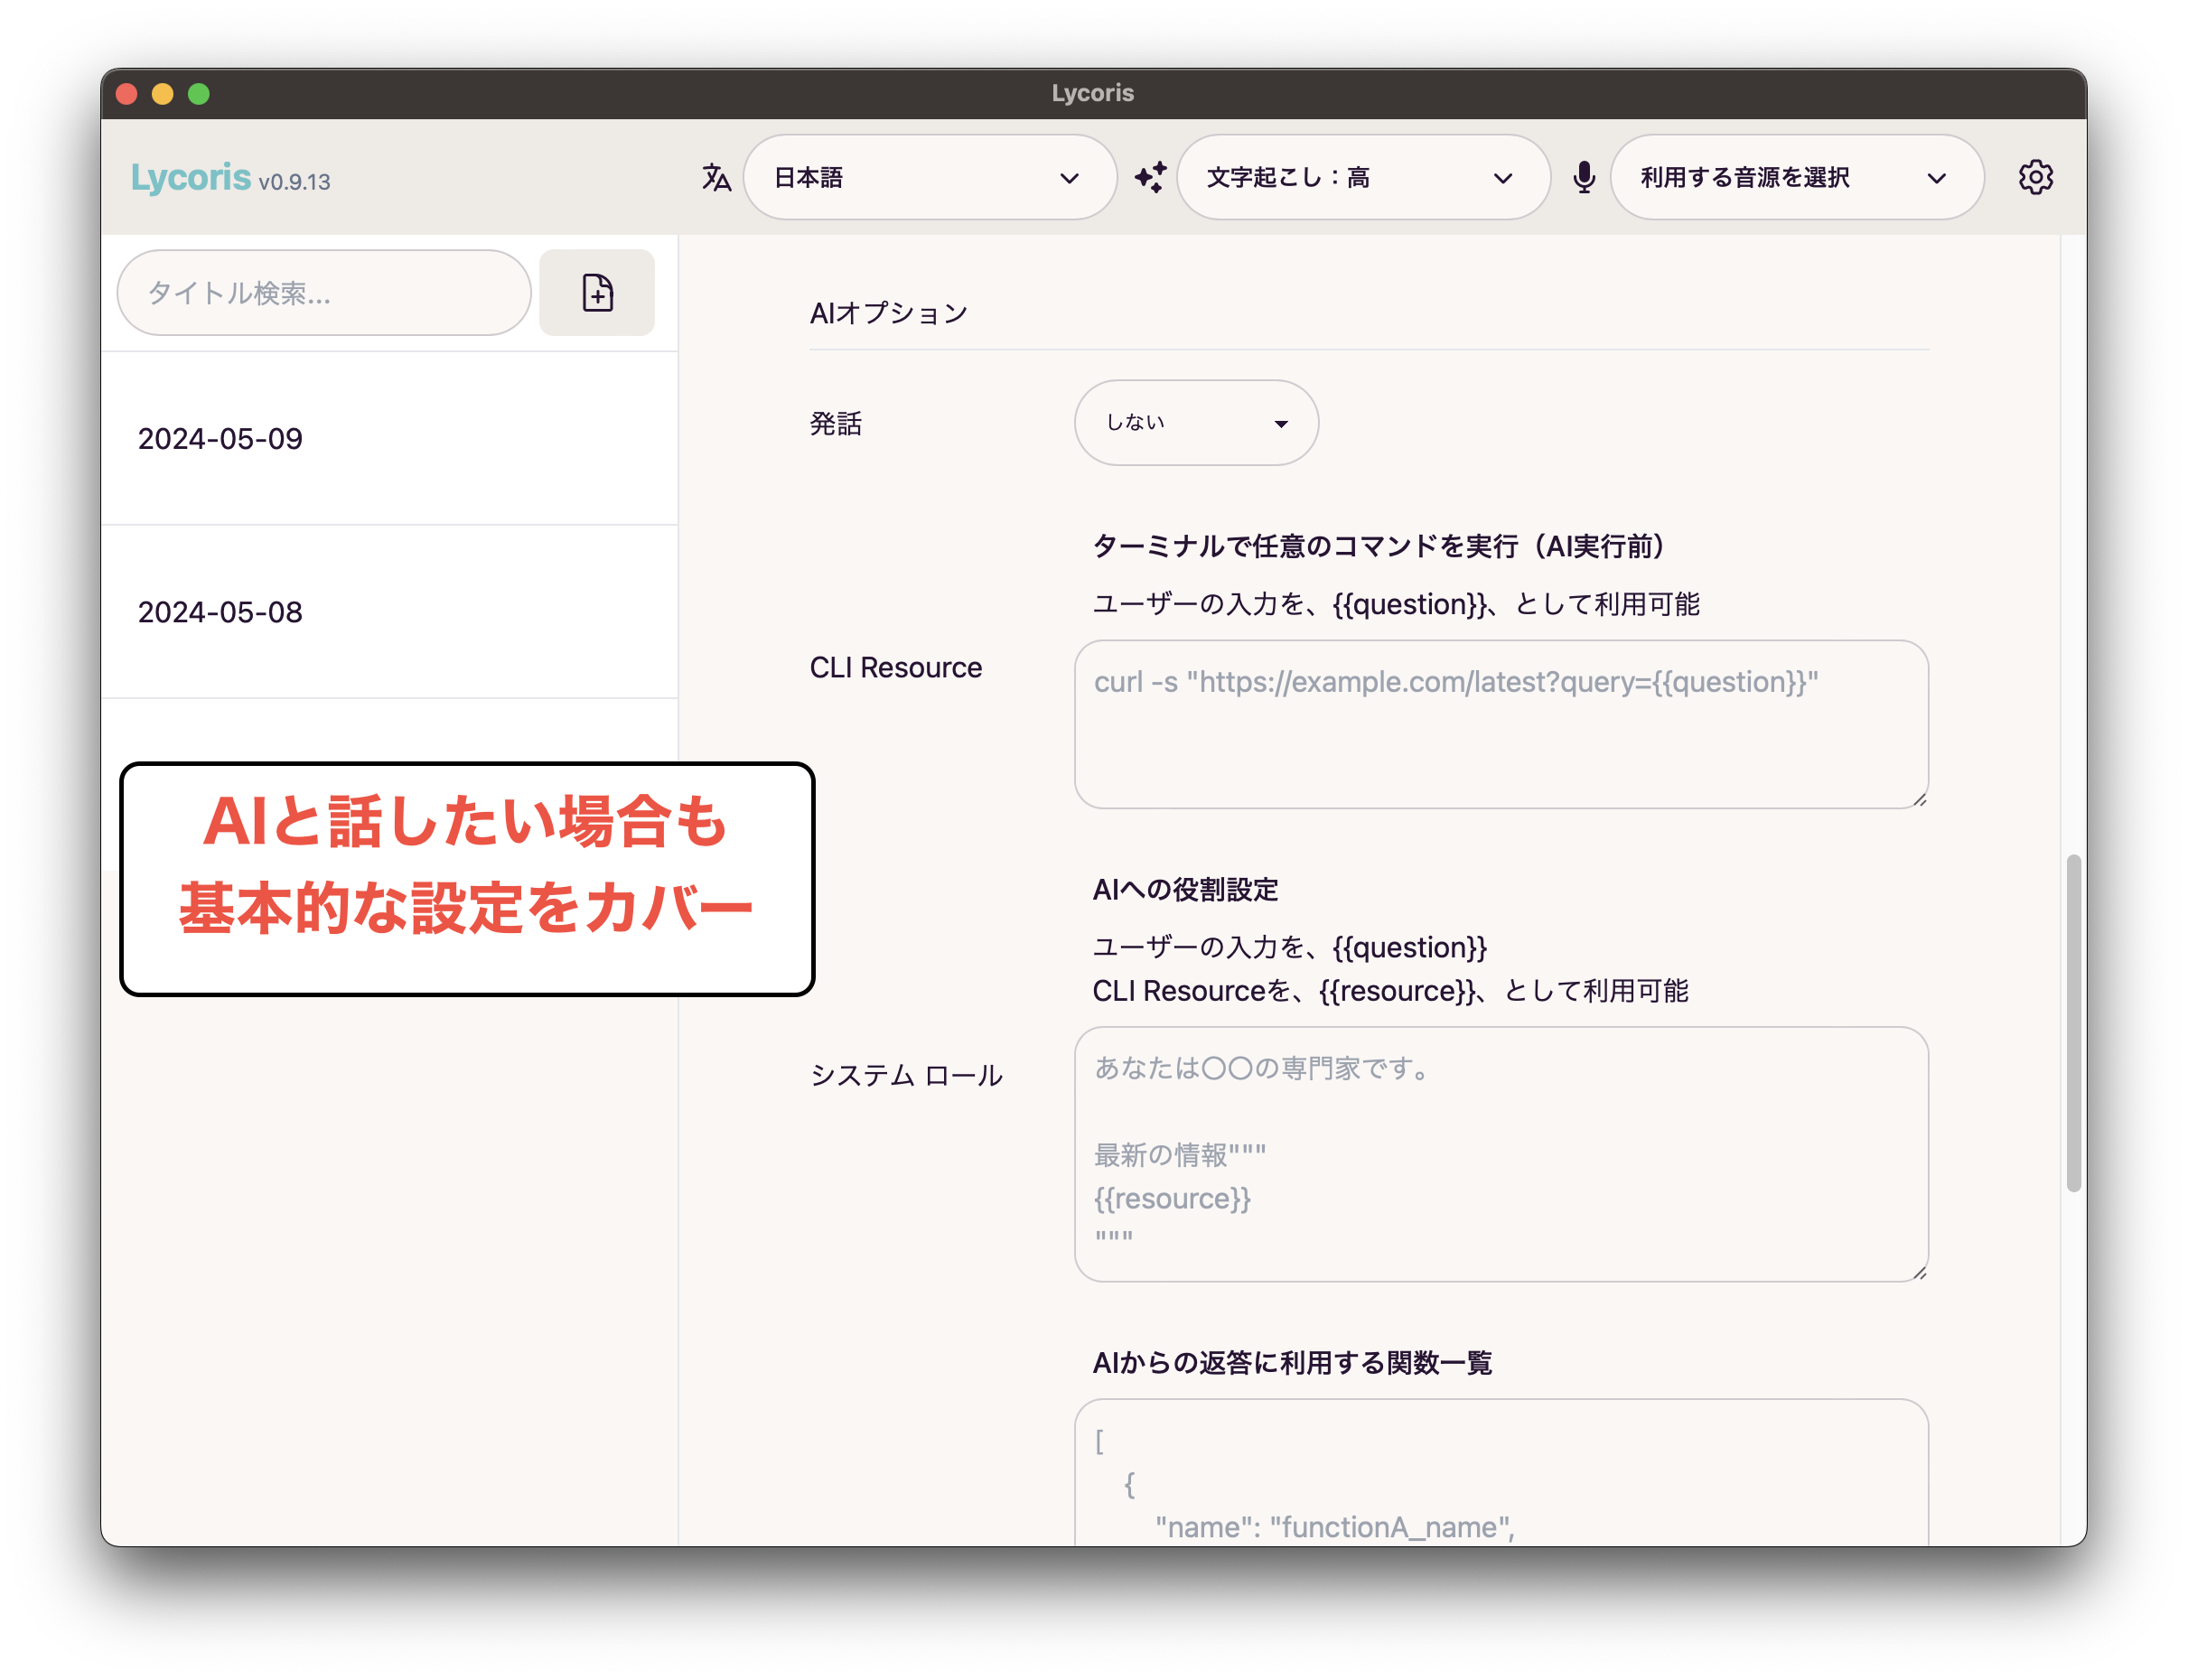Screen dimensions: 2188x1680
Task: Open the 利用する音源を選択 dropdown
Action: 1796,177
